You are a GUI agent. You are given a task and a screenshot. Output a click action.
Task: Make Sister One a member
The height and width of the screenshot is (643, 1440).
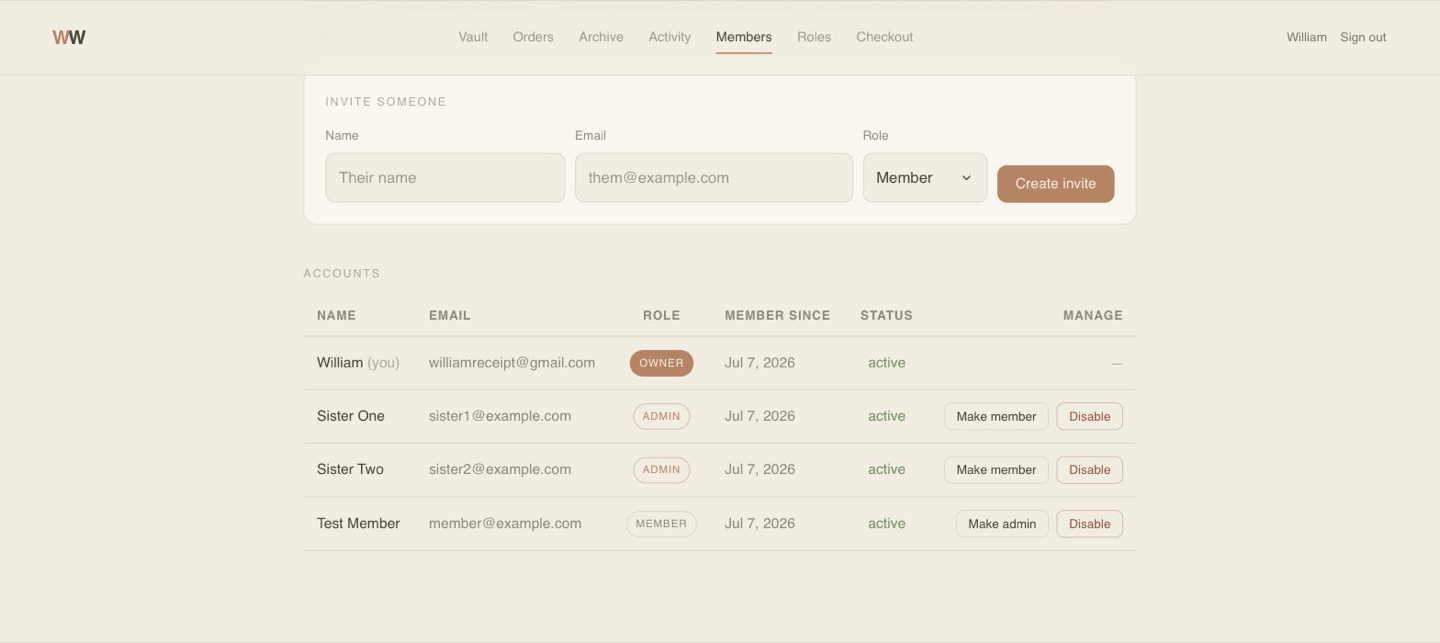click(x=996, y=416)
